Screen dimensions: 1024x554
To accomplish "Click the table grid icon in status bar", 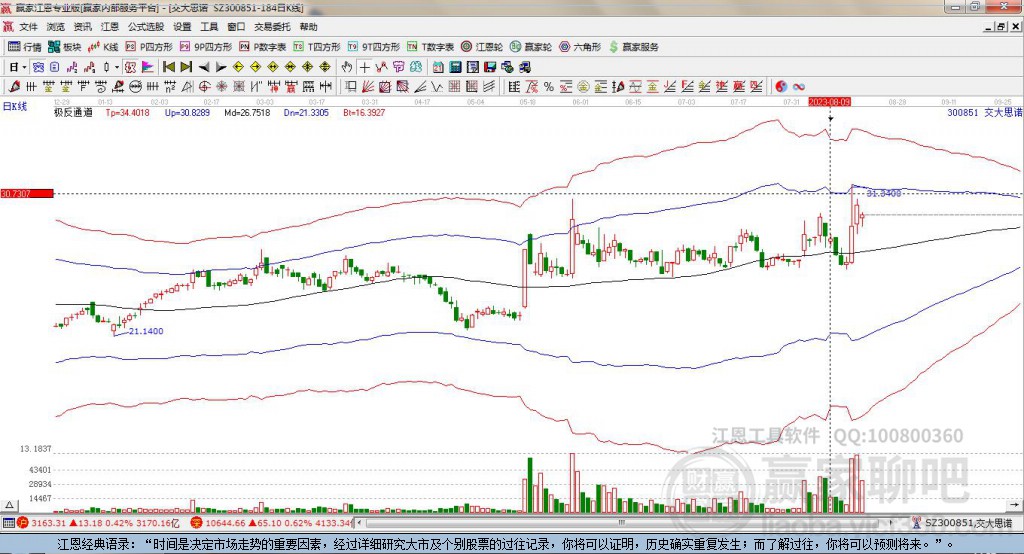I will point(8,523).
